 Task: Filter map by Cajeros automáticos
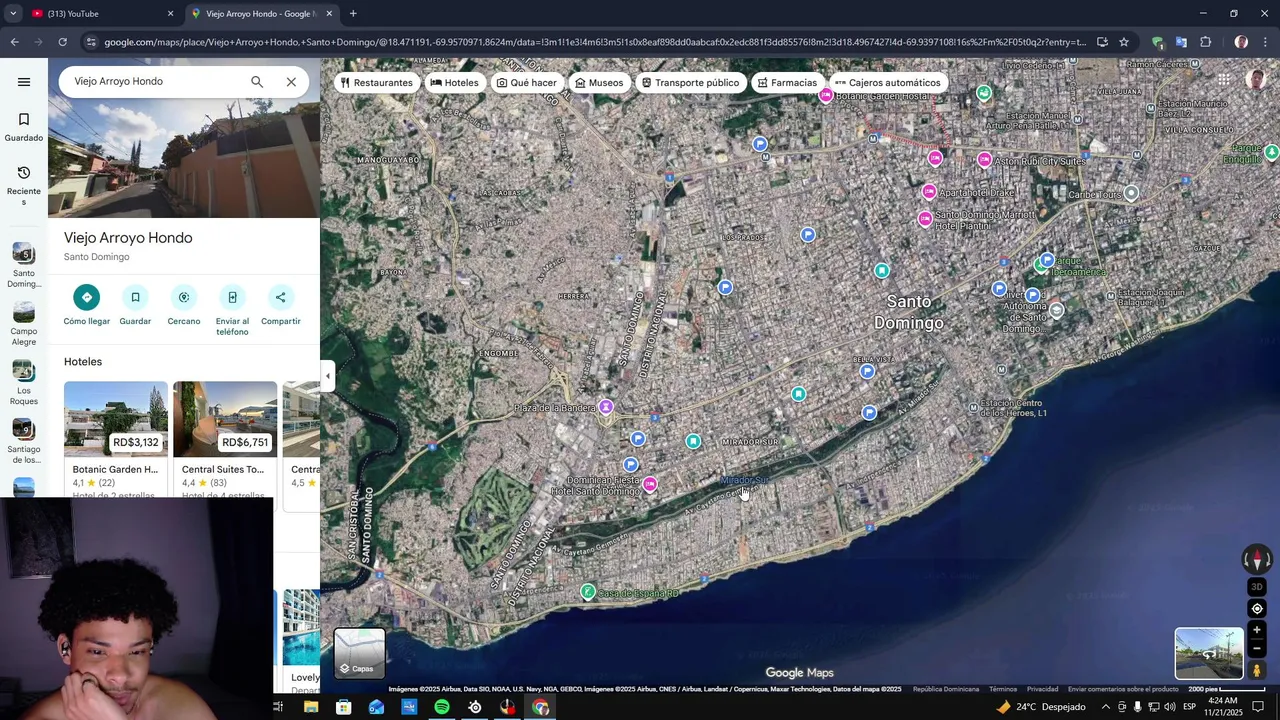click(x=887, y=83)
